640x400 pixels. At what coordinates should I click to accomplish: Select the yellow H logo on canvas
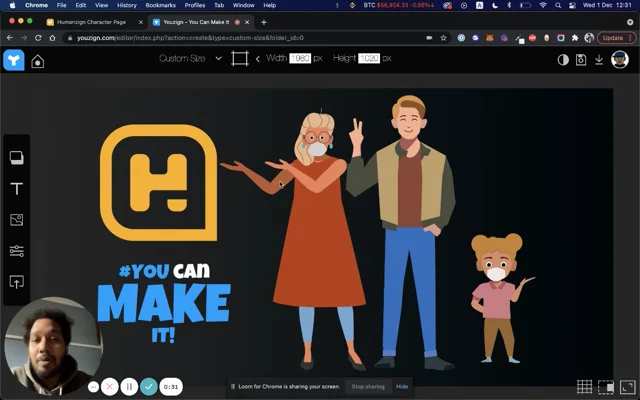(x=159, y=182)
